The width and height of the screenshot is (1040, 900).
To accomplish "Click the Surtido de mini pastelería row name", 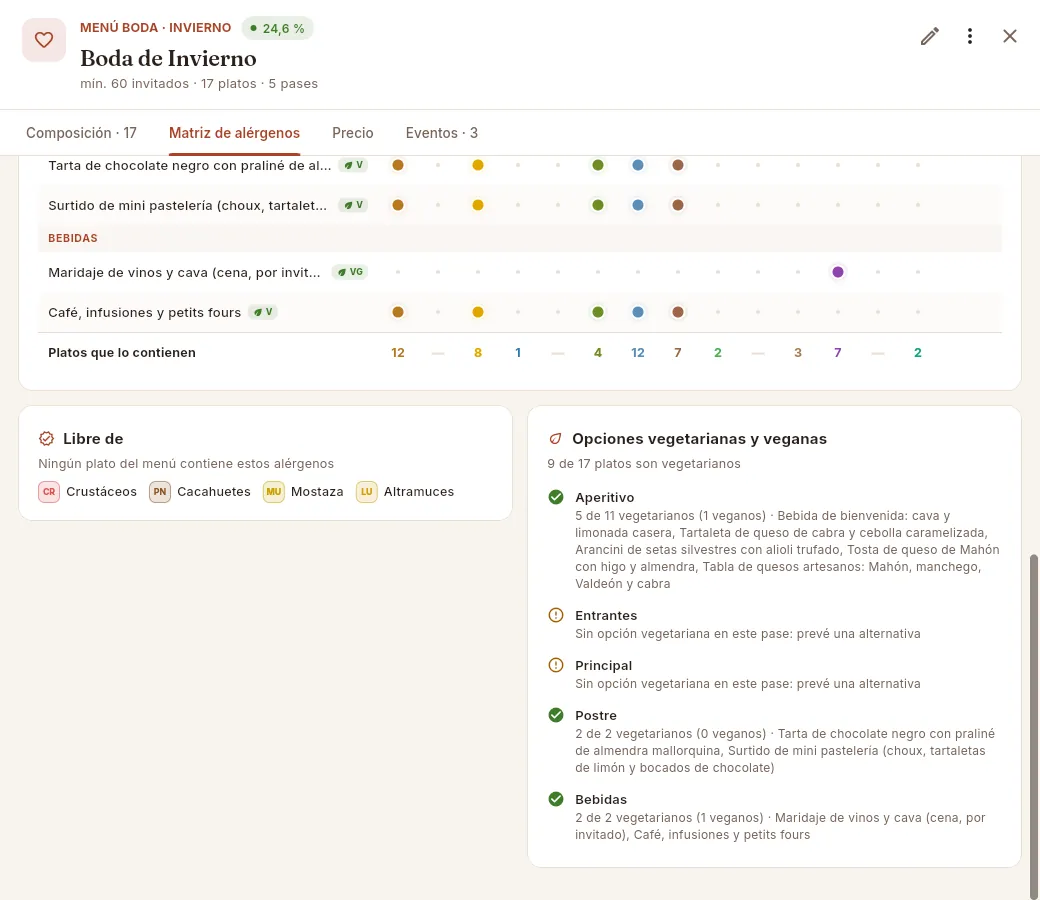I will pyautogui.click(x=188, y=205).
